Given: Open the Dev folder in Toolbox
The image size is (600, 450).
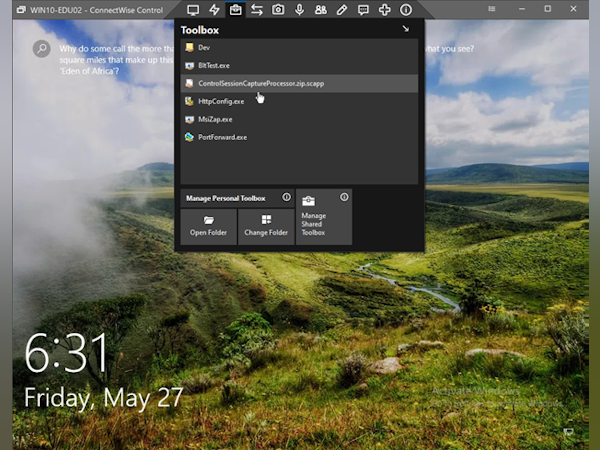Looking at the screenshot, I should 299,47.
